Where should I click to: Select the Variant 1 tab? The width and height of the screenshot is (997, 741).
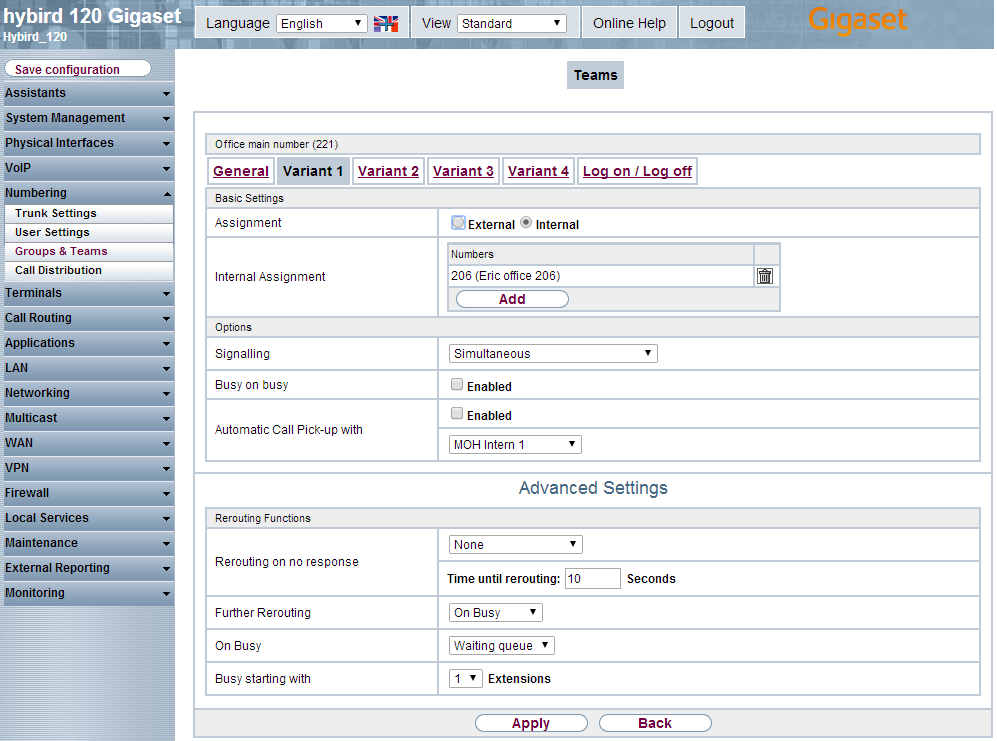pyautogui.click(x=313, y=171)
